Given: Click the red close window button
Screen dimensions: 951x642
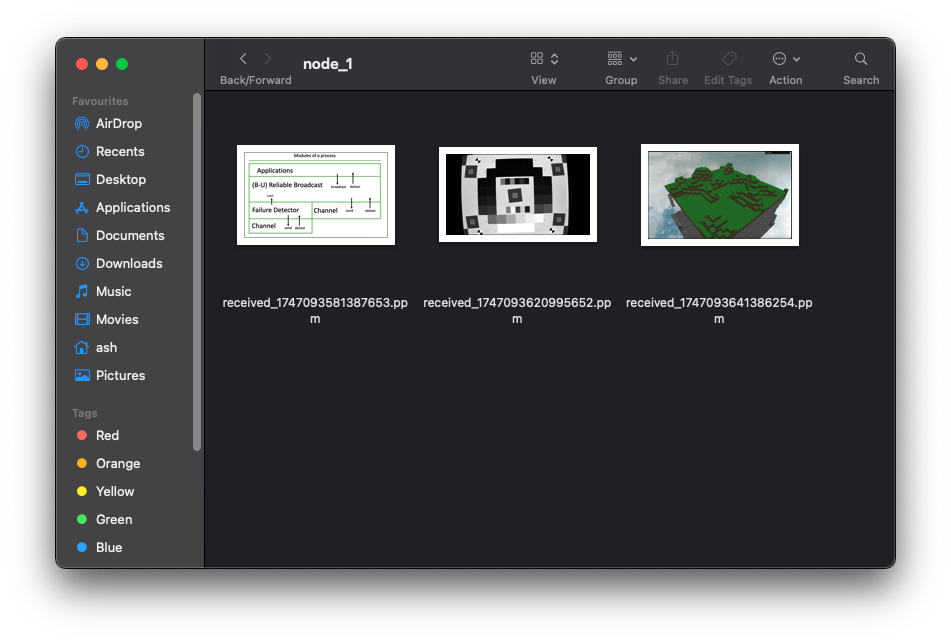Looking at the screenshot, I should pyautogui.click(x=82, y=64).
